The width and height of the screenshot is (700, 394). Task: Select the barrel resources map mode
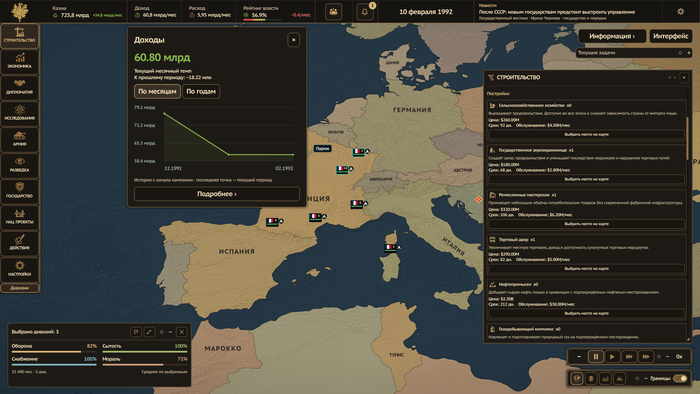[591, 378]
